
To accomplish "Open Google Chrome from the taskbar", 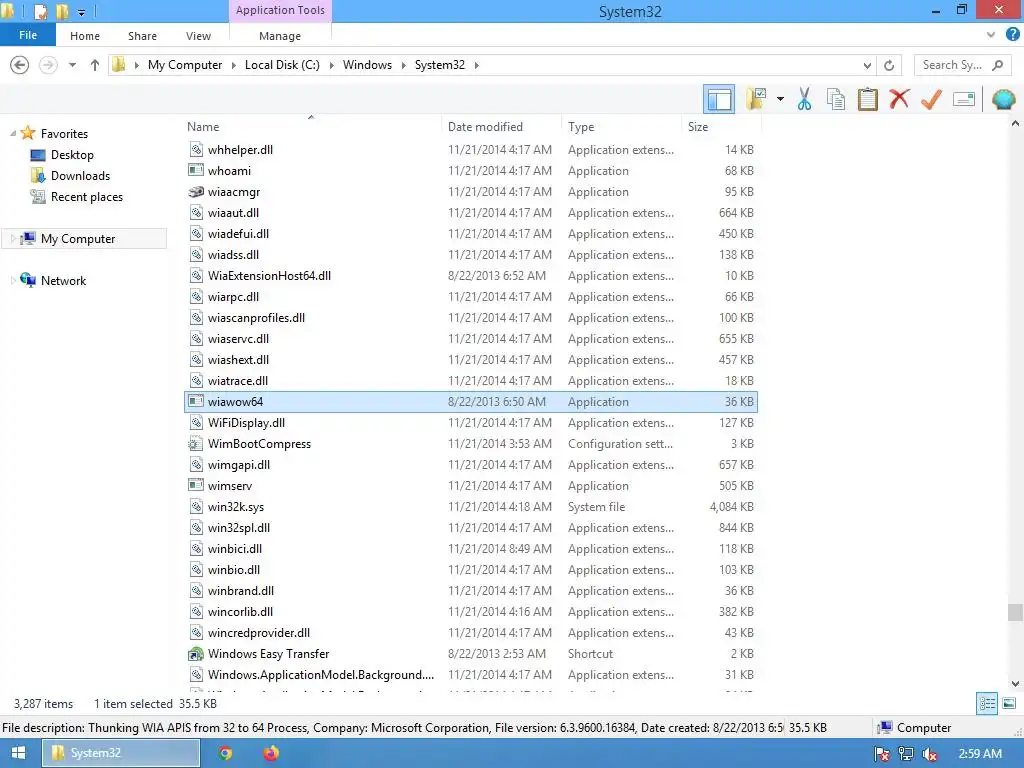I will click(x=226, y=753).
